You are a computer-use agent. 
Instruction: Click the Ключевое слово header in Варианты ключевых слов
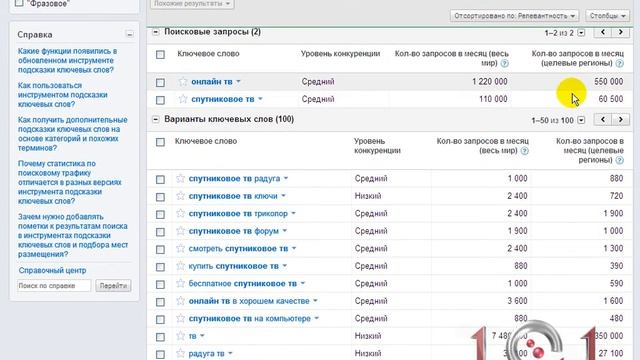pyautogui.click(x=206, y=141)
